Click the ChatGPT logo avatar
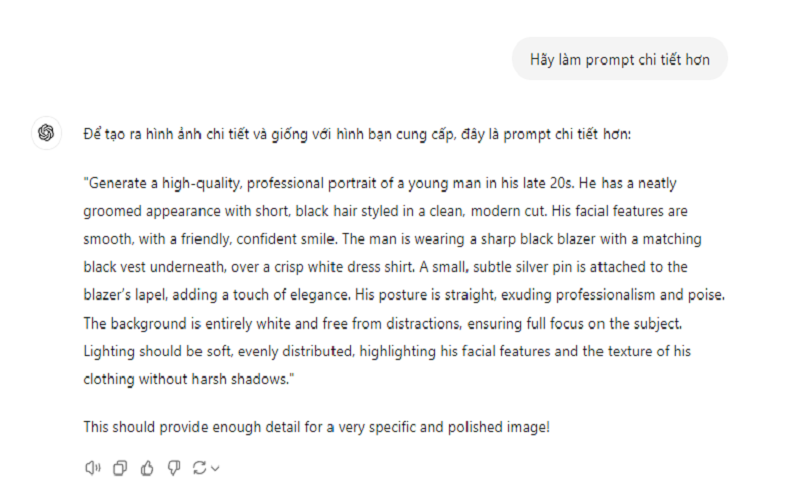The image size is (800, 500). click(46, 133)
